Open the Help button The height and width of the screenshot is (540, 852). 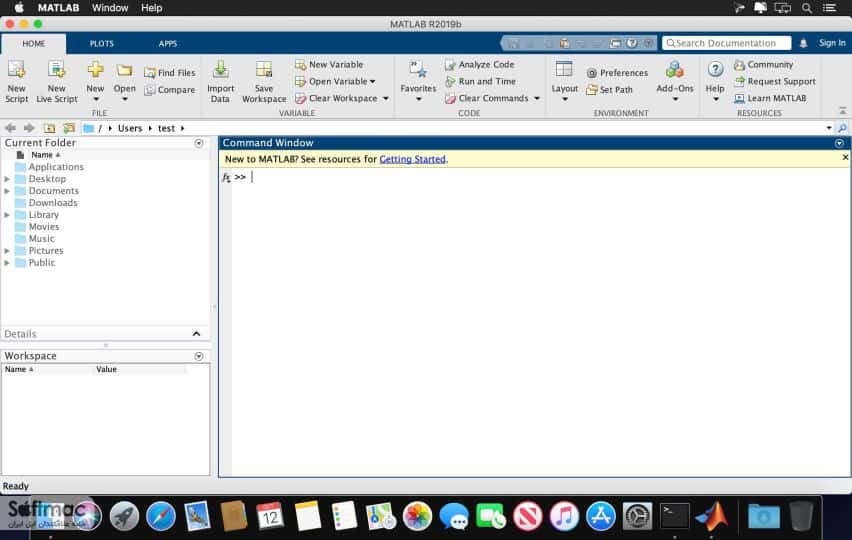click(715, 81)
